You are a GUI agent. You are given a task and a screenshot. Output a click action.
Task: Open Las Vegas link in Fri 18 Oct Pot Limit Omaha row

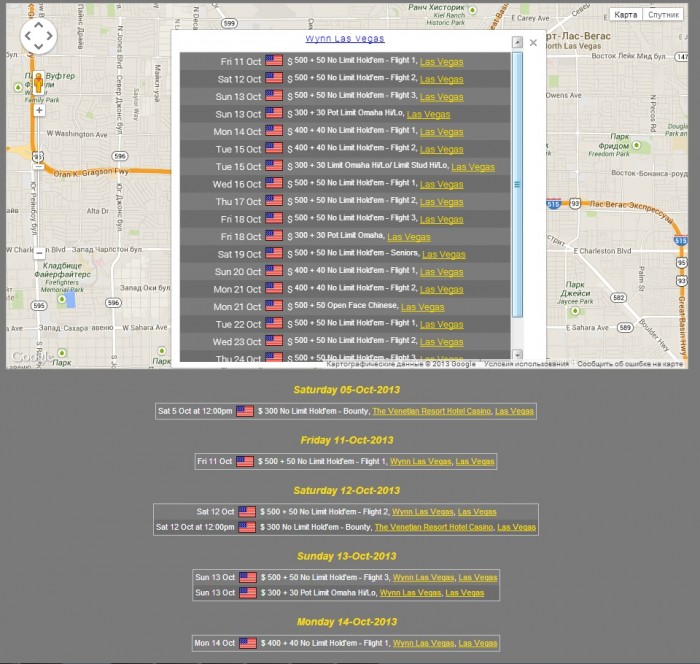pos(409,237)
